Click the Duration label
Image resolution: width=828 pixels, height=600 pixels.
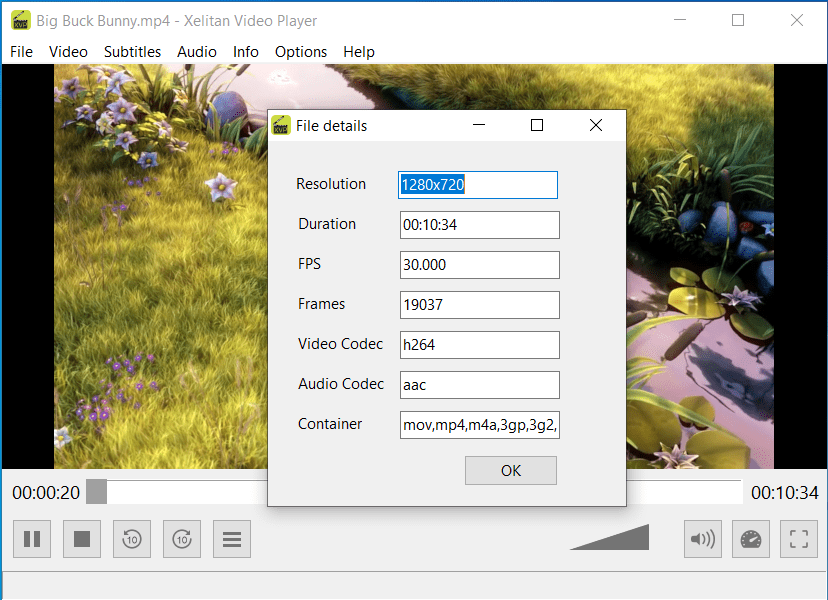[327, 224]
